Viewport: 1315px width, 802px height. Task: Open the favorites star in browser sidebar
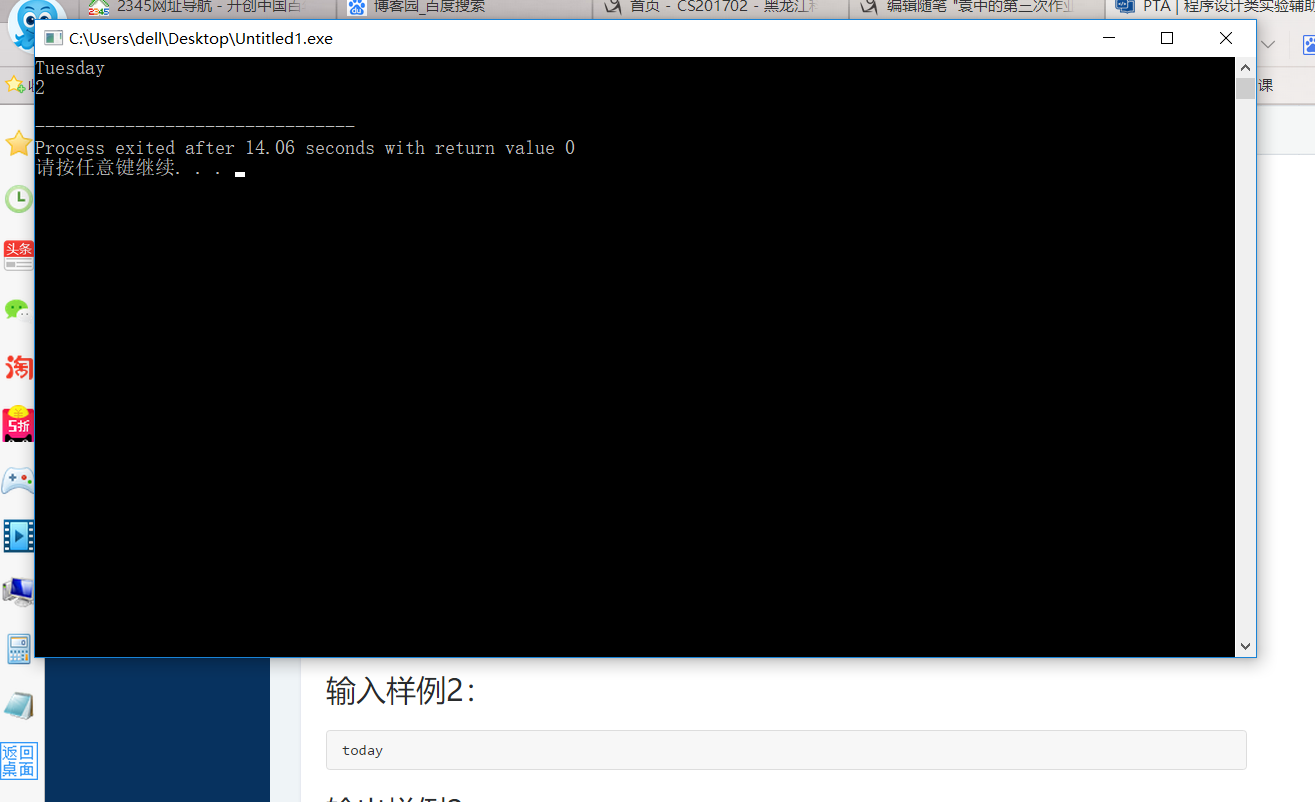18,143
